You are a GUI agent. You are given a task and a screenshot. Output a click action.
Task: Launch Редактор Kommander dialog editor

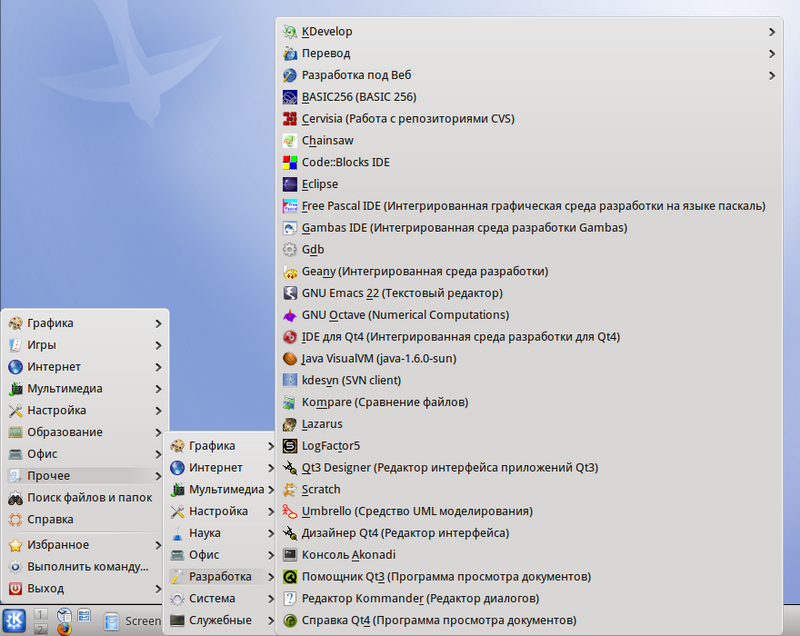[529, 599]
